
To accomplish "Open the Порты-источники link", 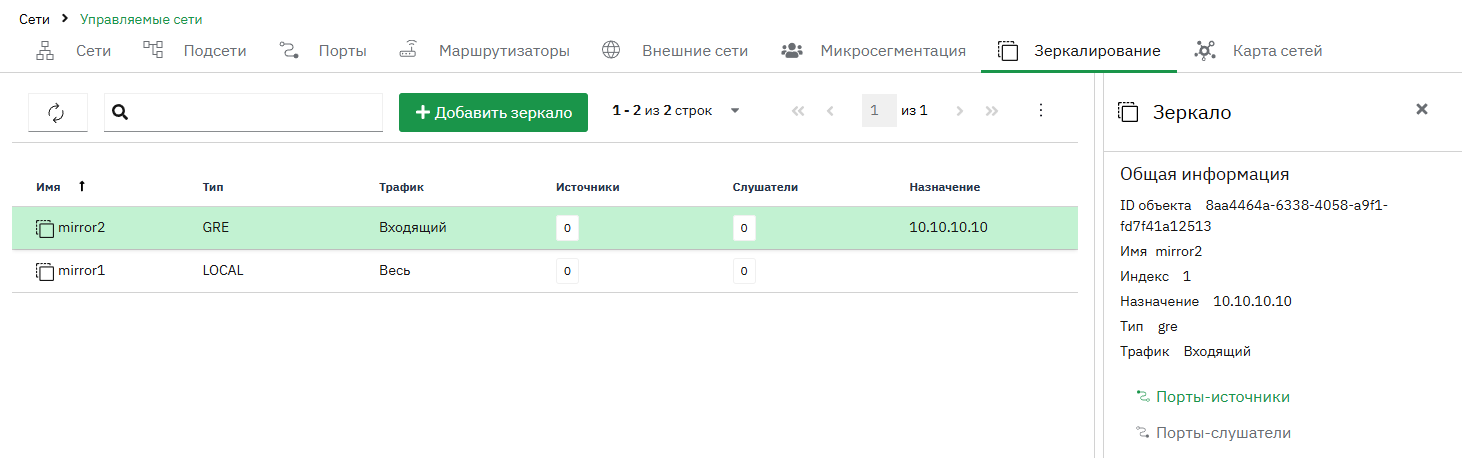I will [1222, 397].
